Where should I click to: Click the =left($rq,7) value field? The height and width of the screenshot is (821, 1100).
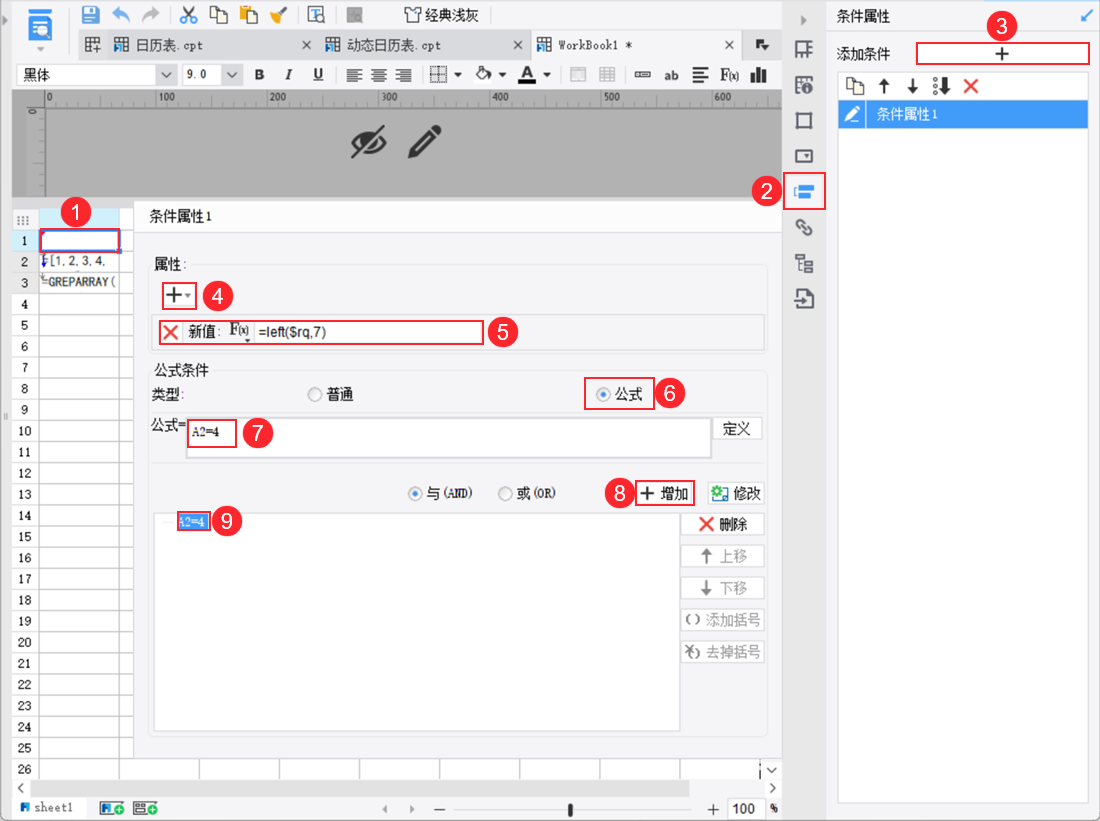pos(369,332)
